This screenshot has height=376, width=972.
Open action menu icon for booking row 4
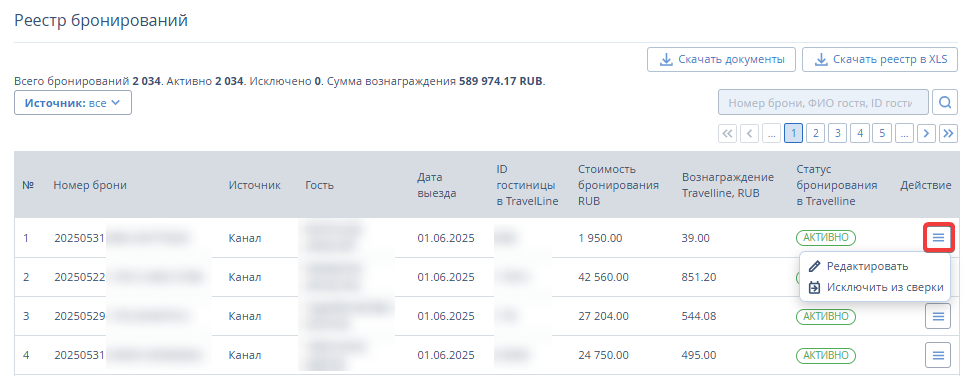[x=938, y=356]
